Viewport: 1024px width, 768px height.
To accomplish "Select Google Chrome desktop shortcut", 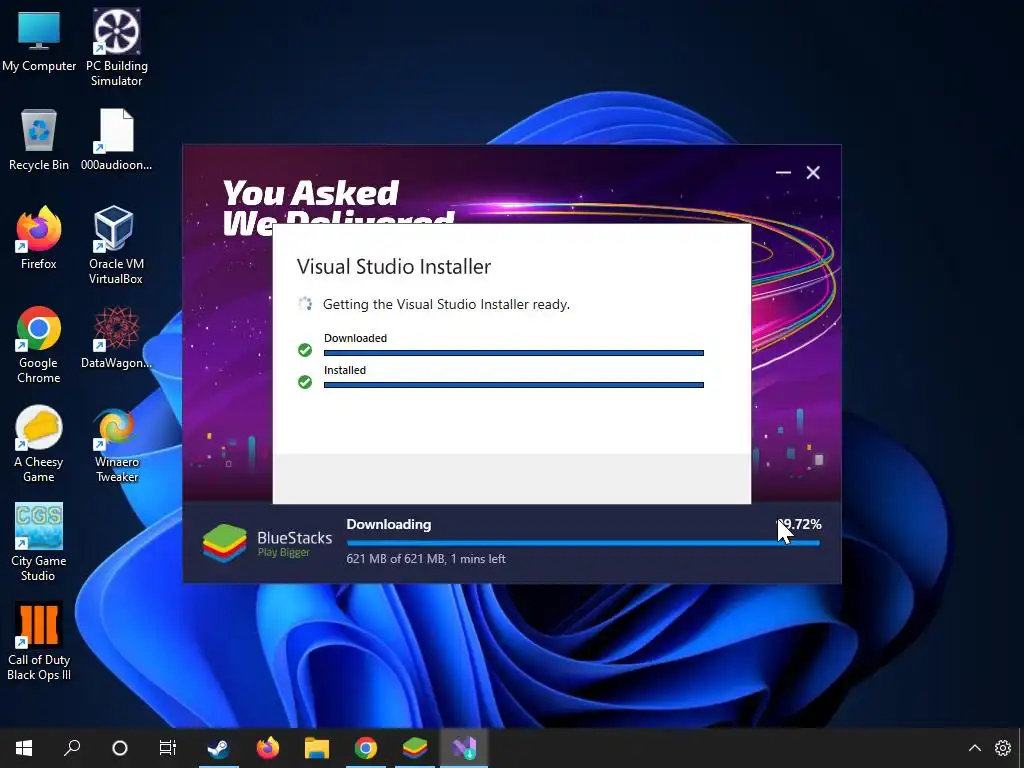I will point(39,345).
